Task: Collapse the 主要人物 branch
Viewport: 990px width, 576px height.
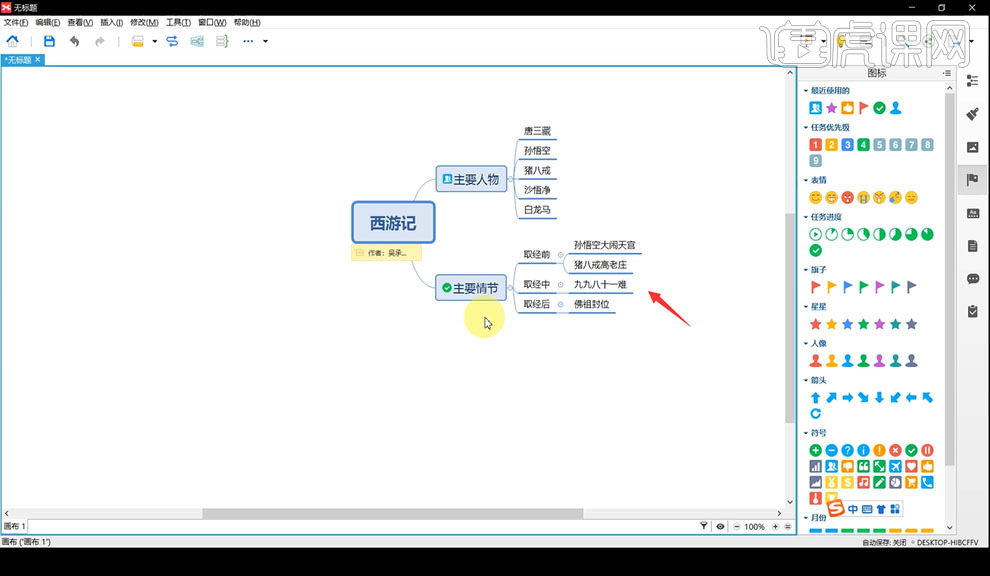Action: point(510,179)
